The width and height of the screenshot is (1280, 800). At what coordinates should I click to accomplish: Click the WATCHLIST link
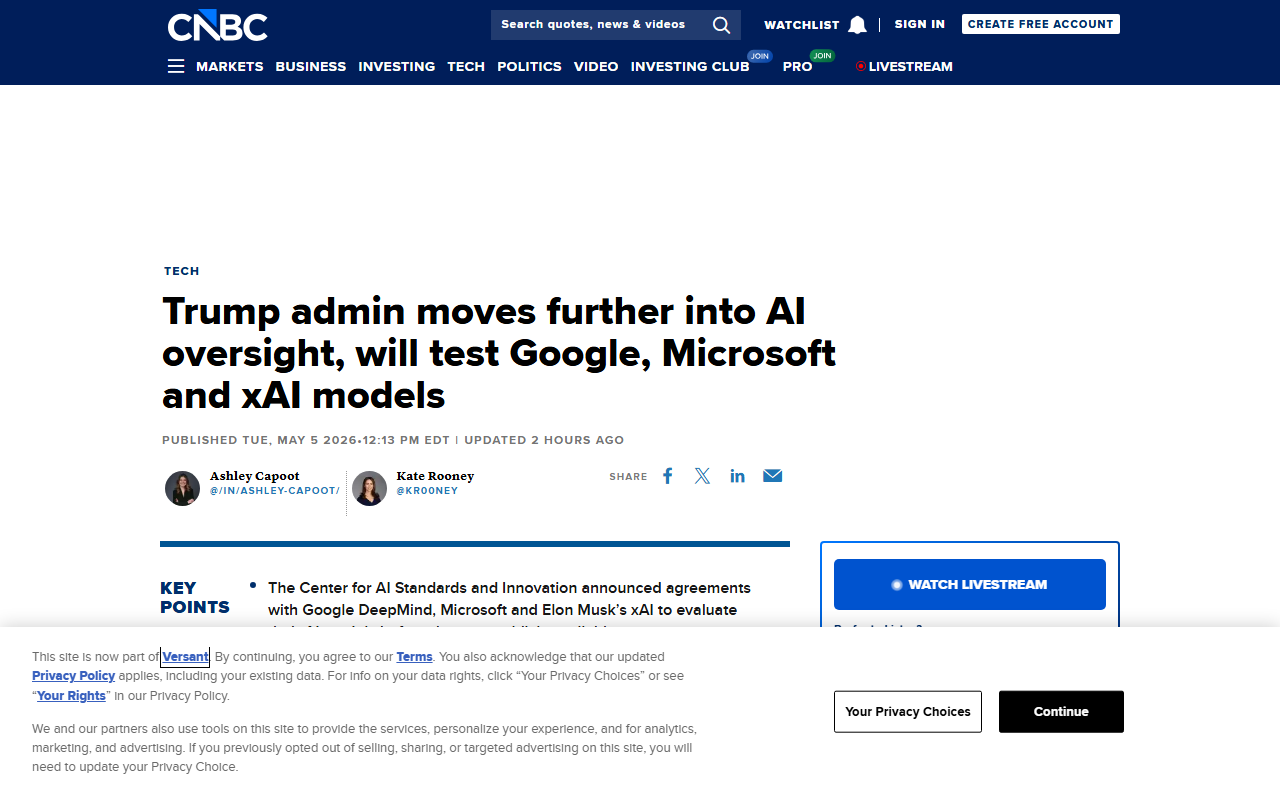[x=802, y=25]
